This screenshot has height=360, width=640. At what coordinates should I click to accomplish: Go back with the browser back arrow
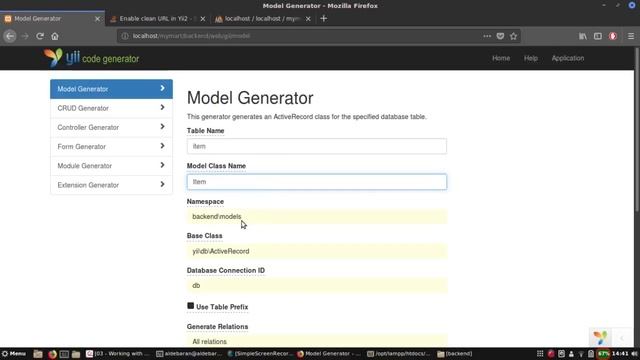10,36
